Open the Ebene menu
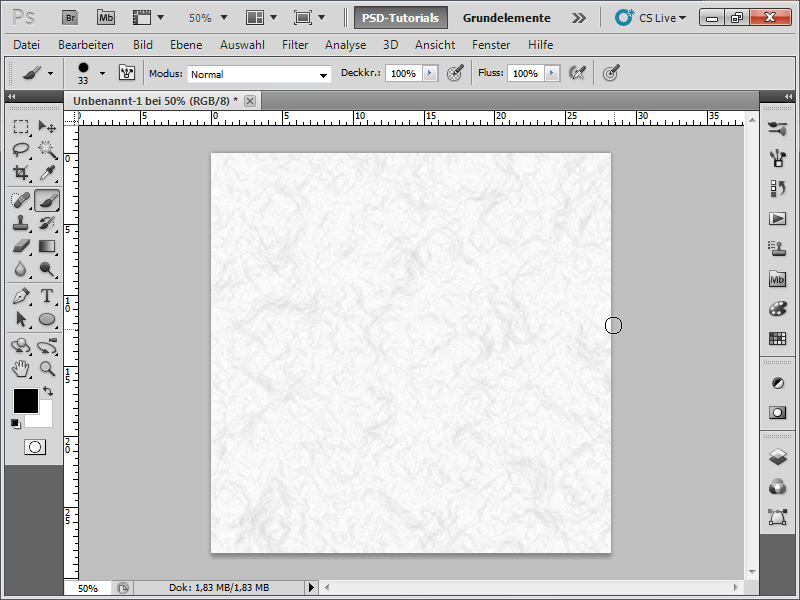This screenshot has height=600, width=800. 186,45
